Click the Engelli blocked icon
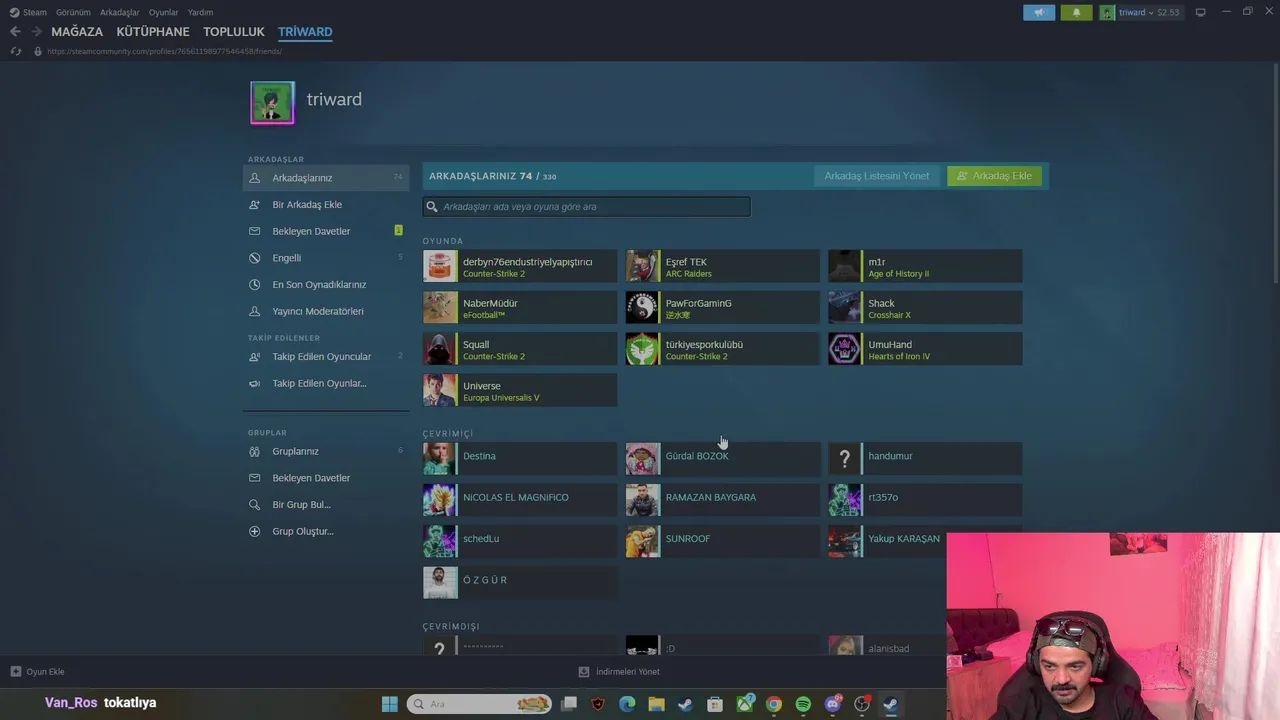The width and height of the screenshot is (1280, 720). [x=254, y=258]
